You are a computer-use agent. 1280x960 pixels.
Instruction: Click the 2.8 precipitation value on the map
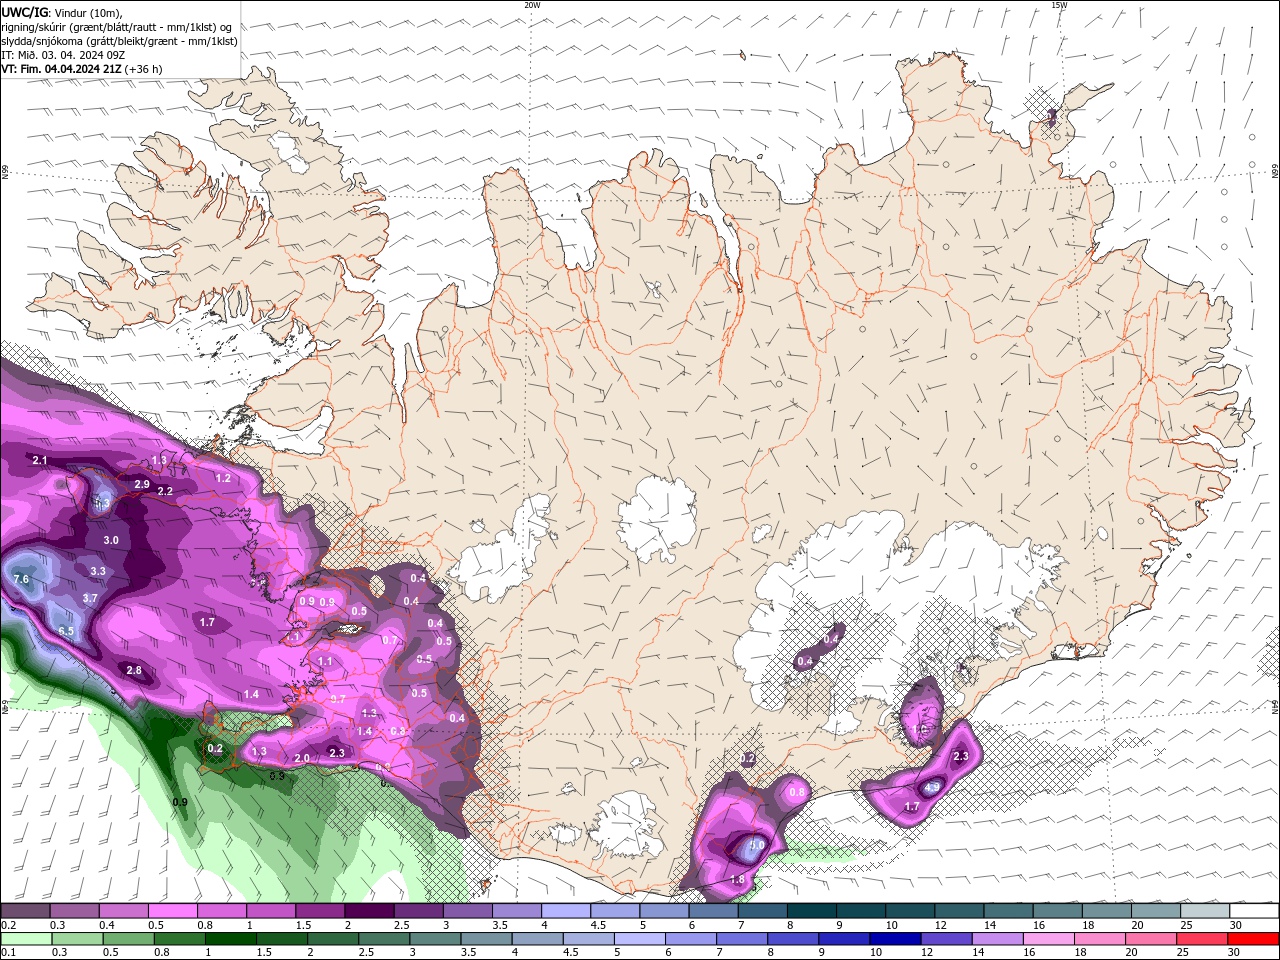tap(134, 670)
